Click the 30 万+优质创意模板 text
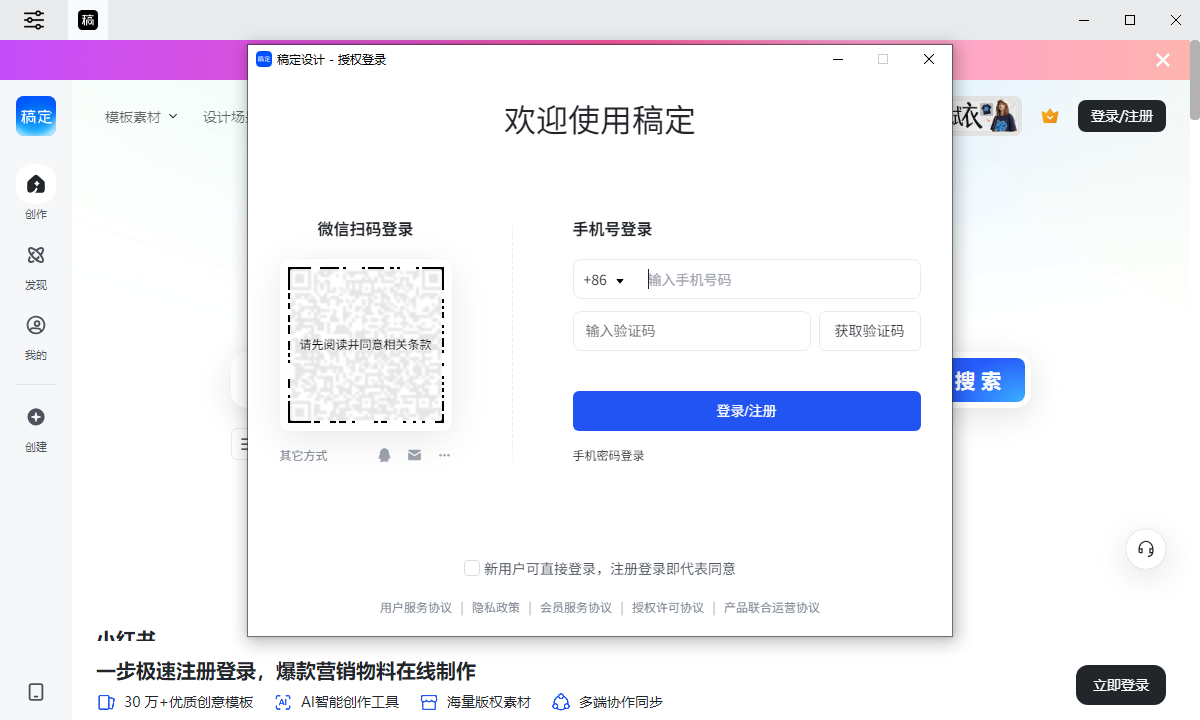The image size is (1200, 720). [189, 702]
